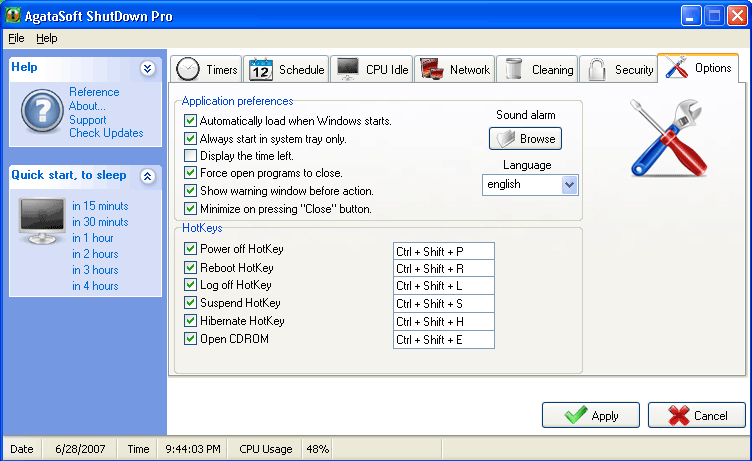Screen dimensions: 752x461
Task: Open the Help menu in menu bar
Action: coord(47,38)
